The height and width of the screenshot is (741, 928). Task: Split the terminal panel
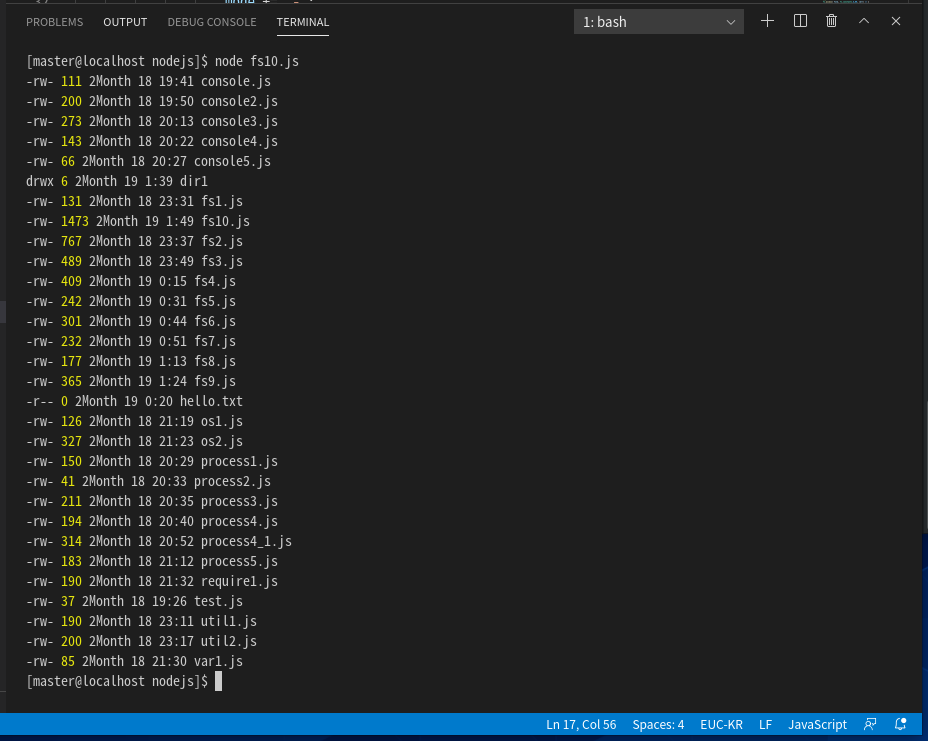tap(800, 21)
